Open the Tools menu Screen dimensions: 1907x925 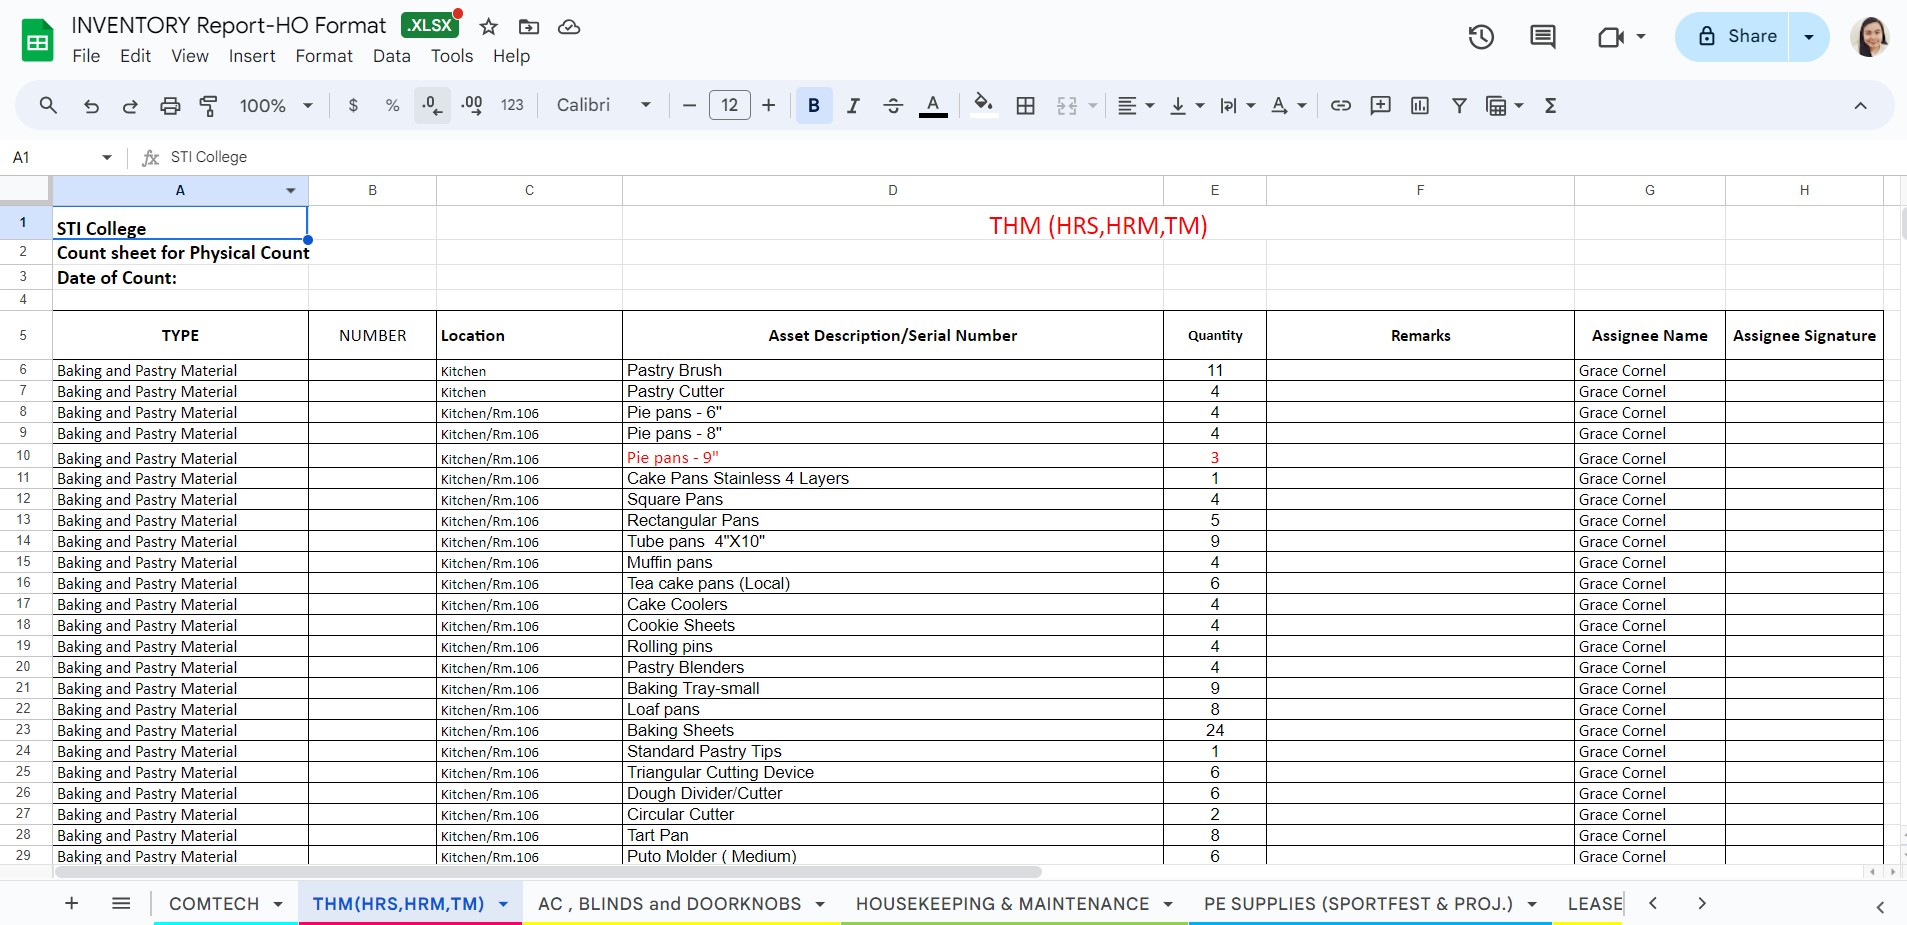(x=452, y=56)
